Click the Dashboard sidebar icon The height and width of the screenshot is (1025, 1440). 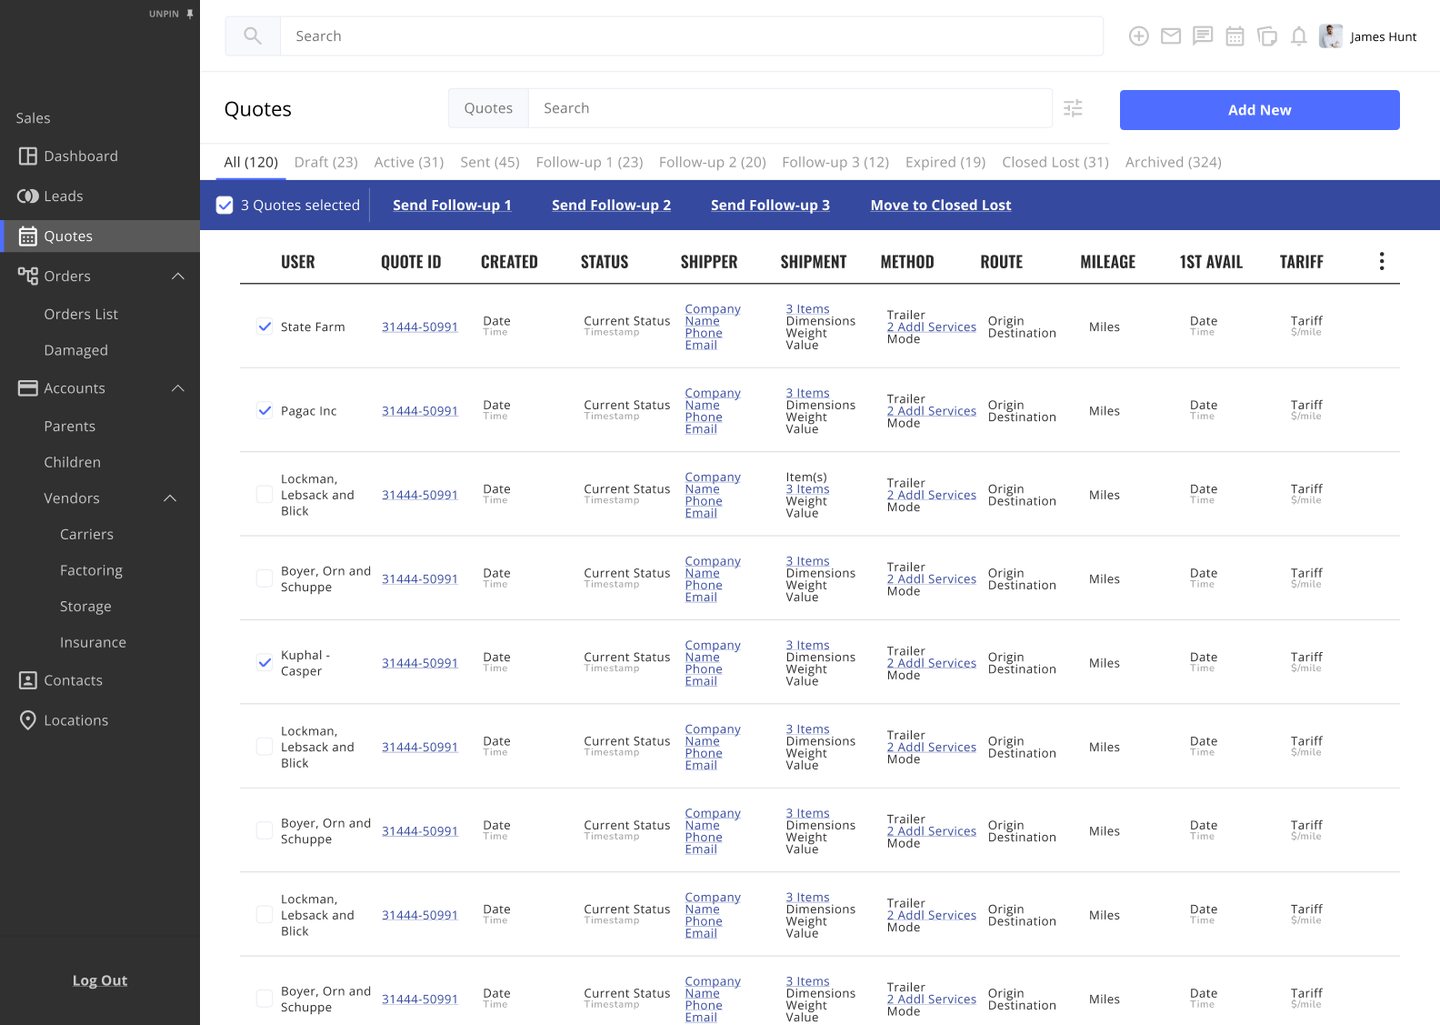(x=28, y=156)
